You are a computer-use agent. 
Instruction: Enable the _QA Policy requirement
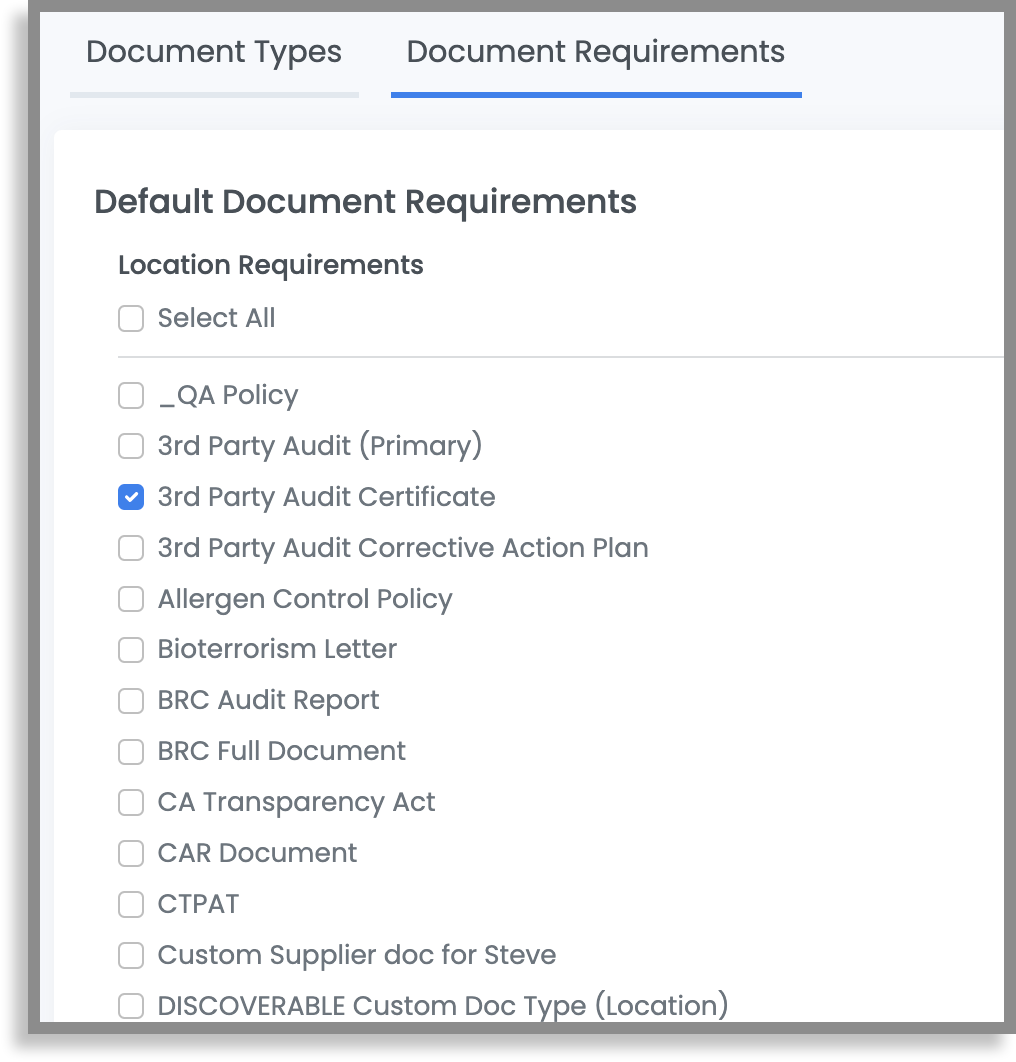(x=130, y=395)
